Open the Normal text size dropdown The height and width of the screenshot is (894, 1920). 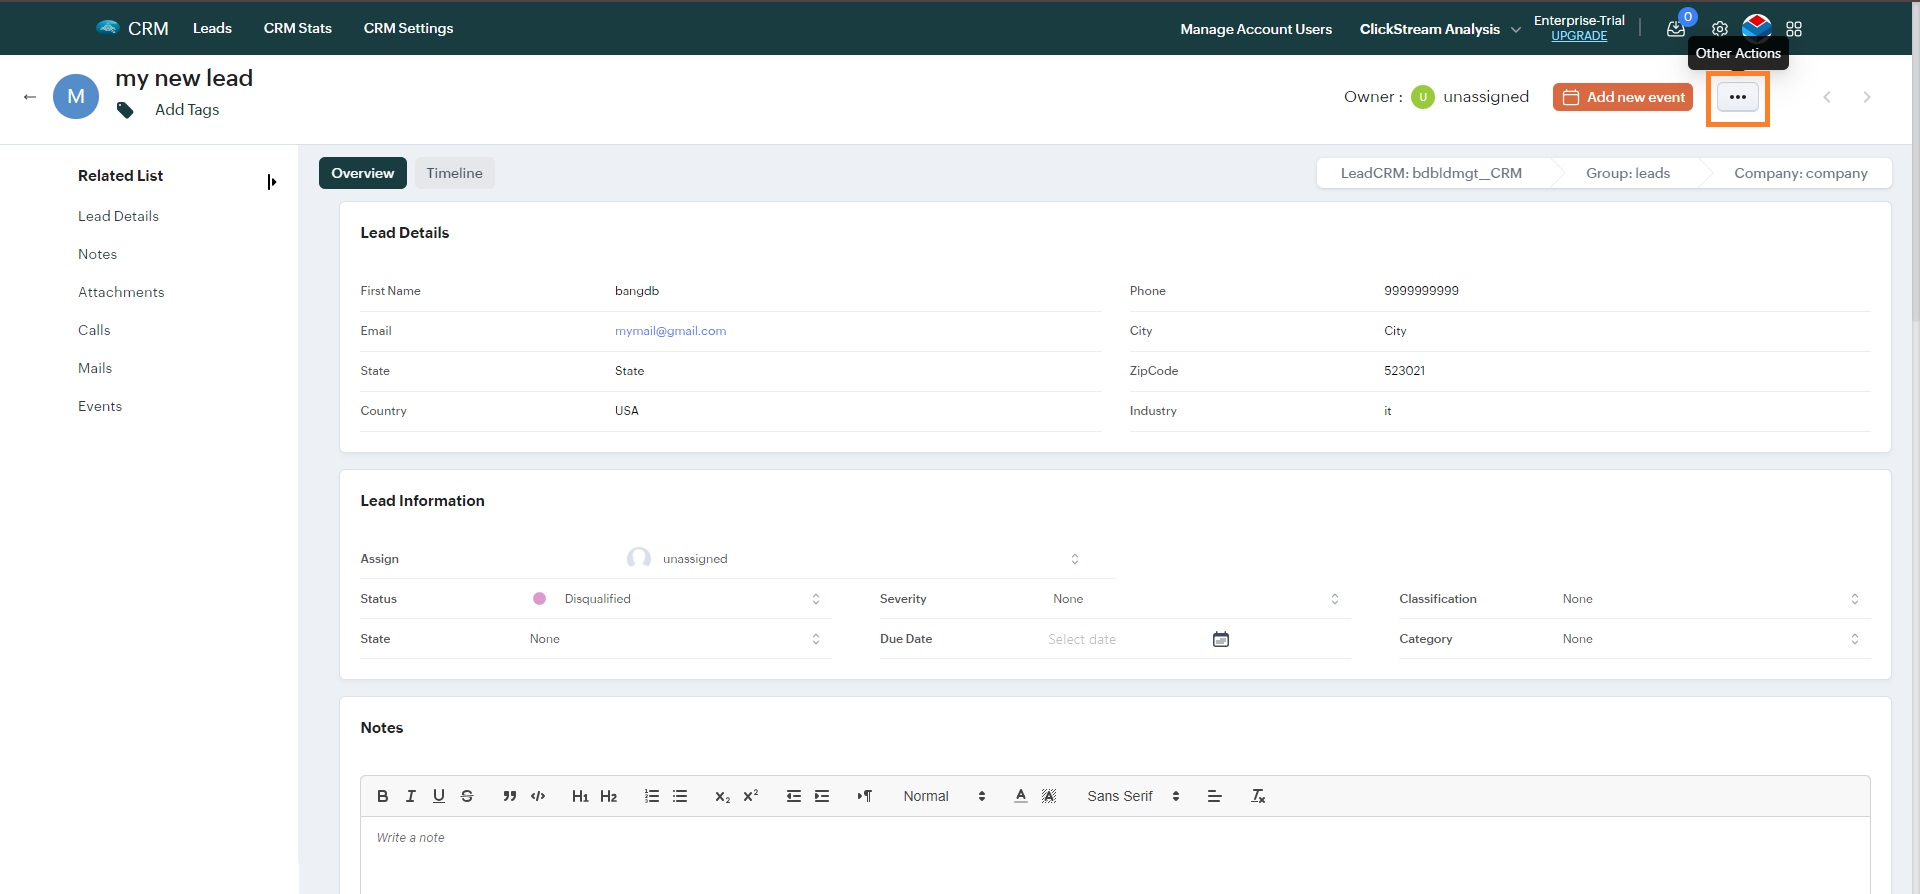point(944,796)
